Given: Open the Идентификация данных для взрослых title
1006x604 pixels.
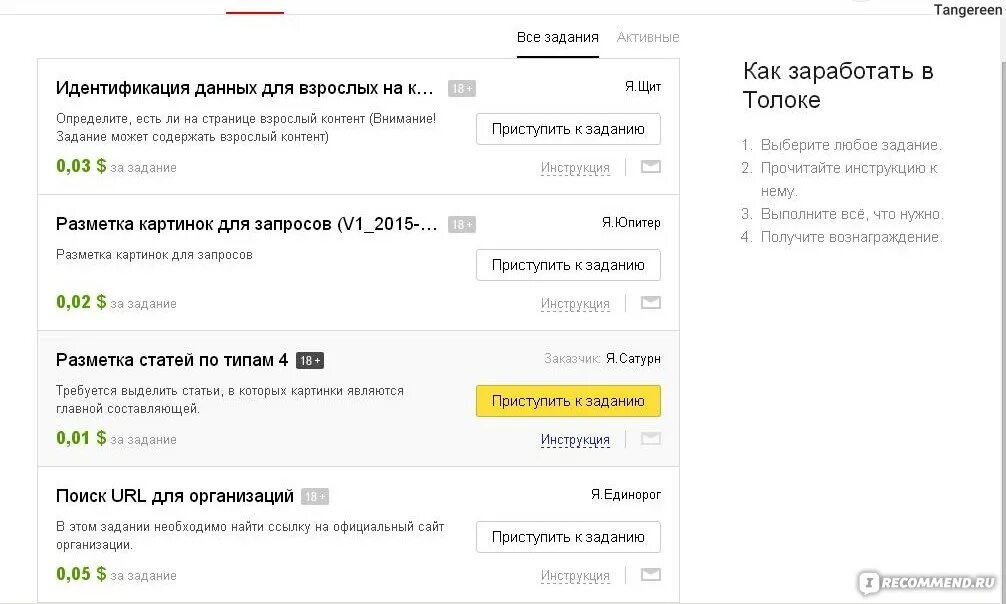Looking at the screenshot, I should tap(244, 88).
